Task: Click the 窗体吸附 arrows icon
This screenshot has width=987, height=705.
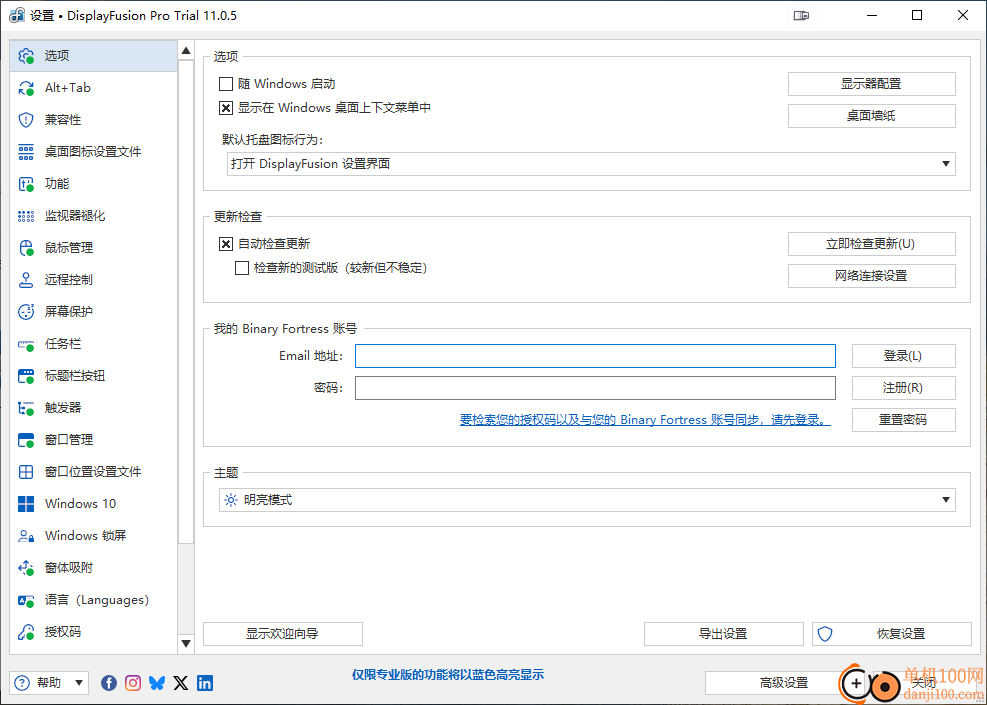Action: pos(26,568)
